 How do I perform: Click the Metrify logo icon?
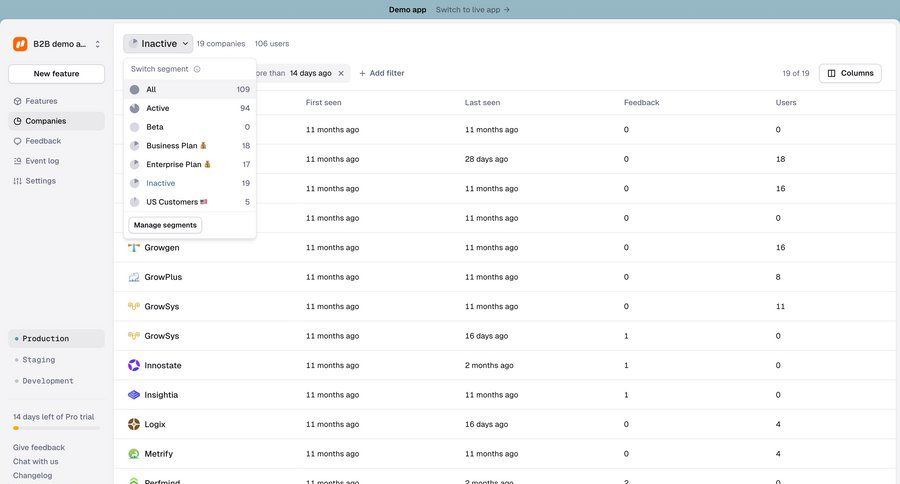(134, 454)
